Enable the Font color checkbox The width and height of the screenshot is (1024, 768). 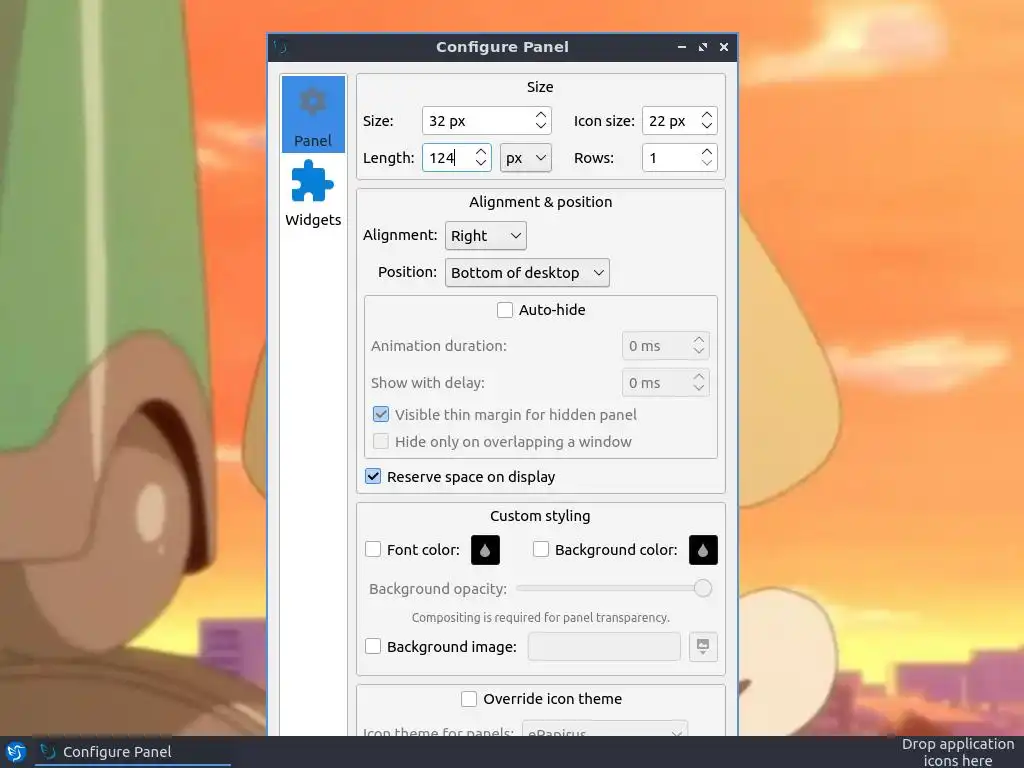tap(373, 550)
